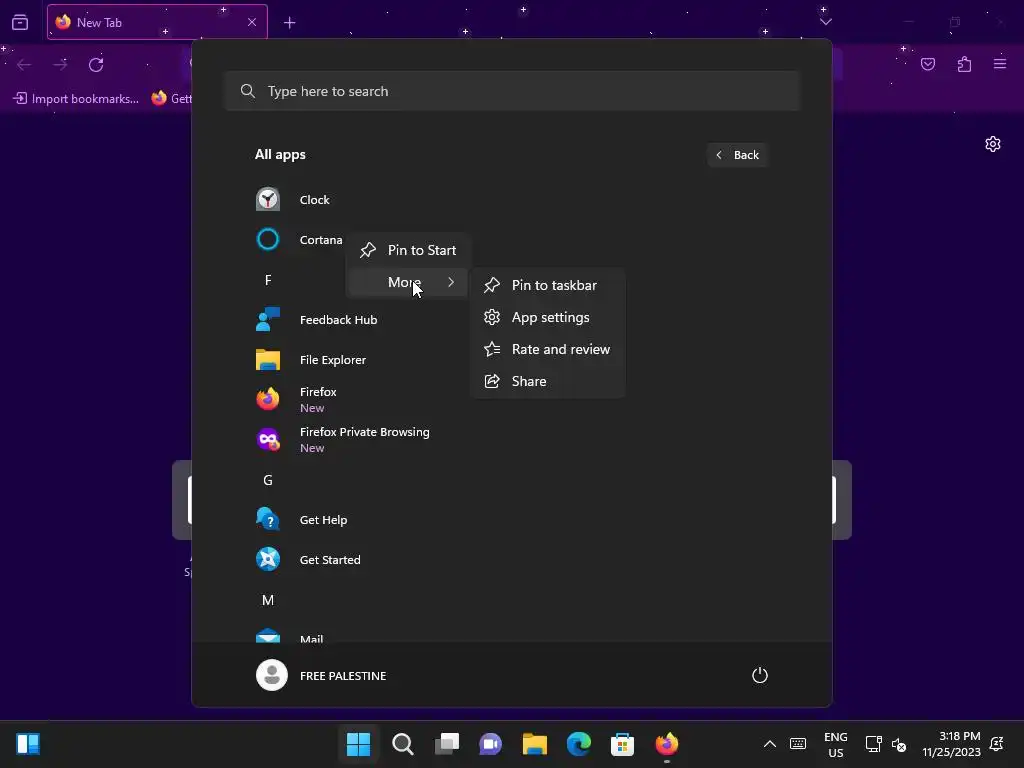Click the Type here to search field
Screen dimensions: 1024x768
pyautogui.click(x=513, y=91)
